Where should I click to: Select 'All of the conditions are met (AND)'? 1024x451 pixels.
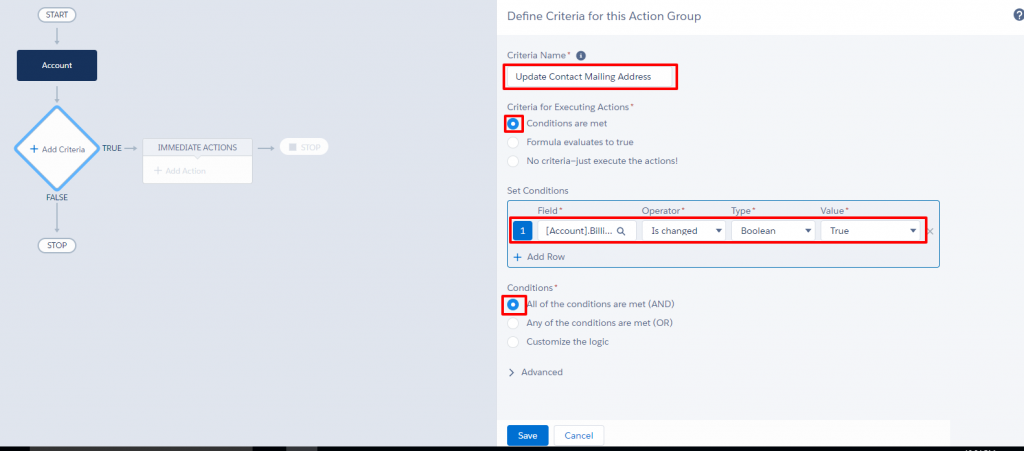tap(513, 304)
